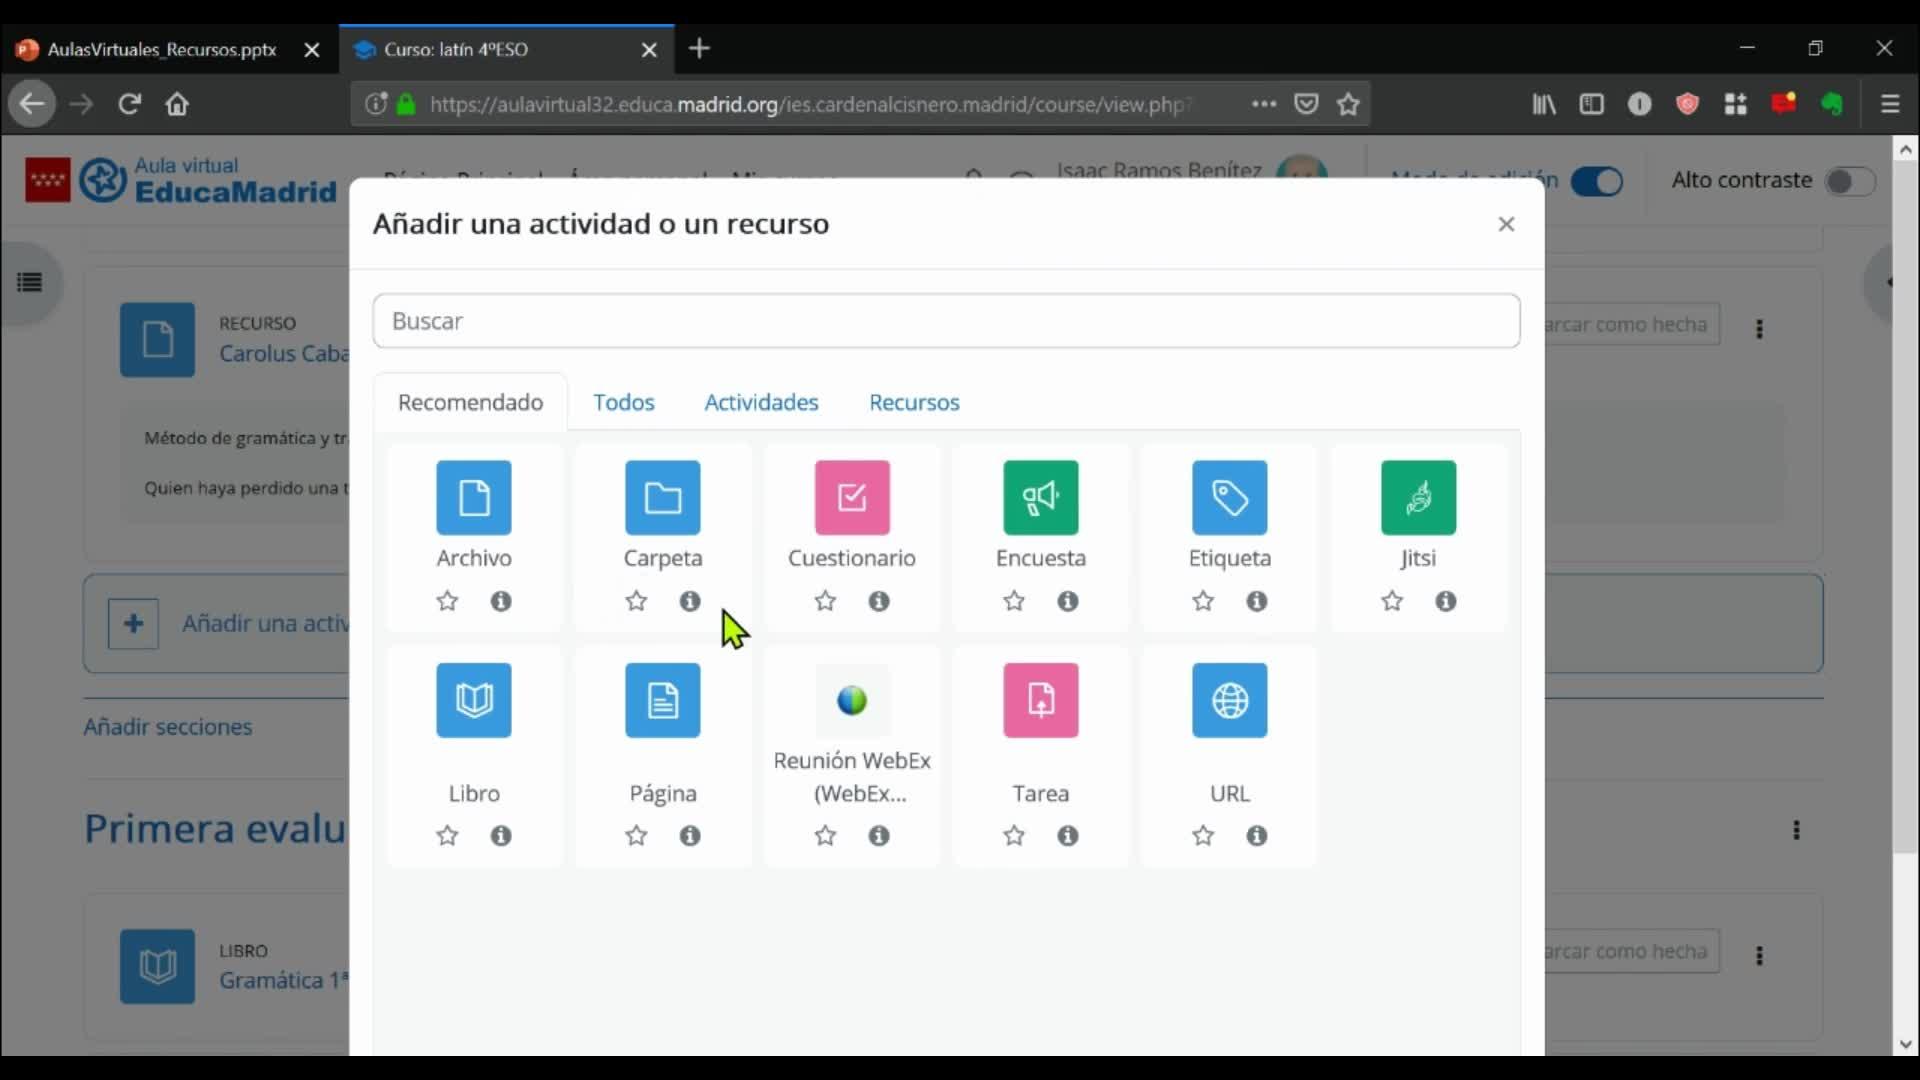This screenshot has width=1920, height=1080.
Task: Pick the Cuestionario activity icon
Action: point(851,497)
